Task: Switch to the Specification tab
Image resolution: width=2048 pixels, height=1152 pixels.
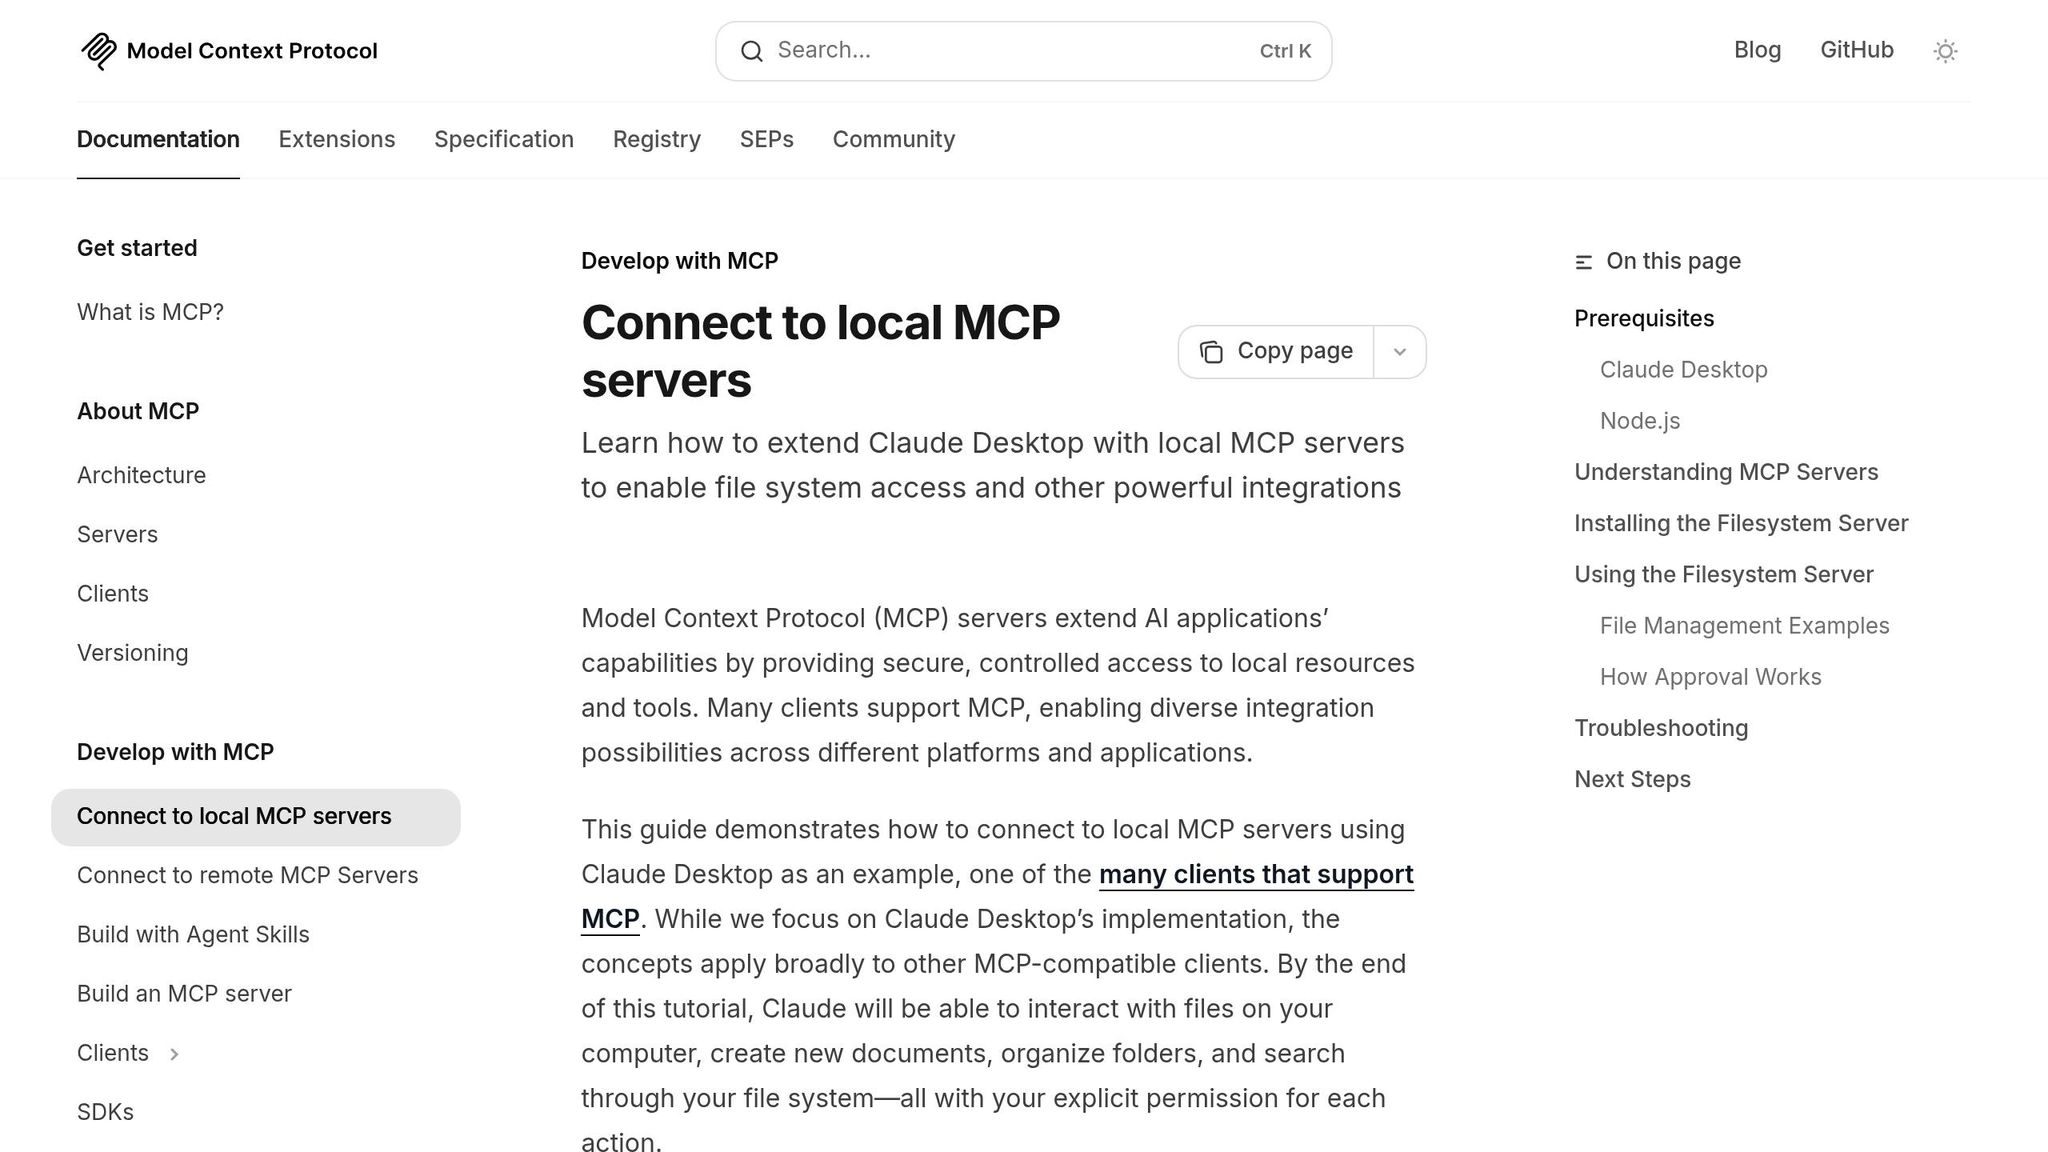Action: point(504,139)
